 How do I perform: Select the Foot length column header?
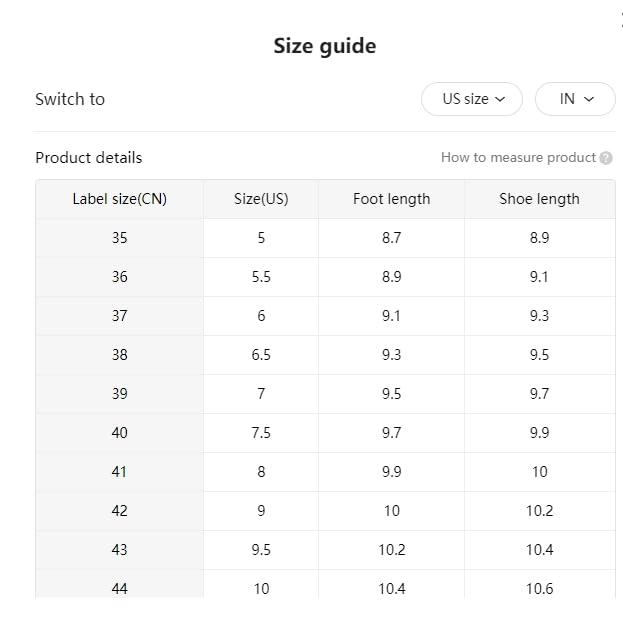[x=391, y=199]
